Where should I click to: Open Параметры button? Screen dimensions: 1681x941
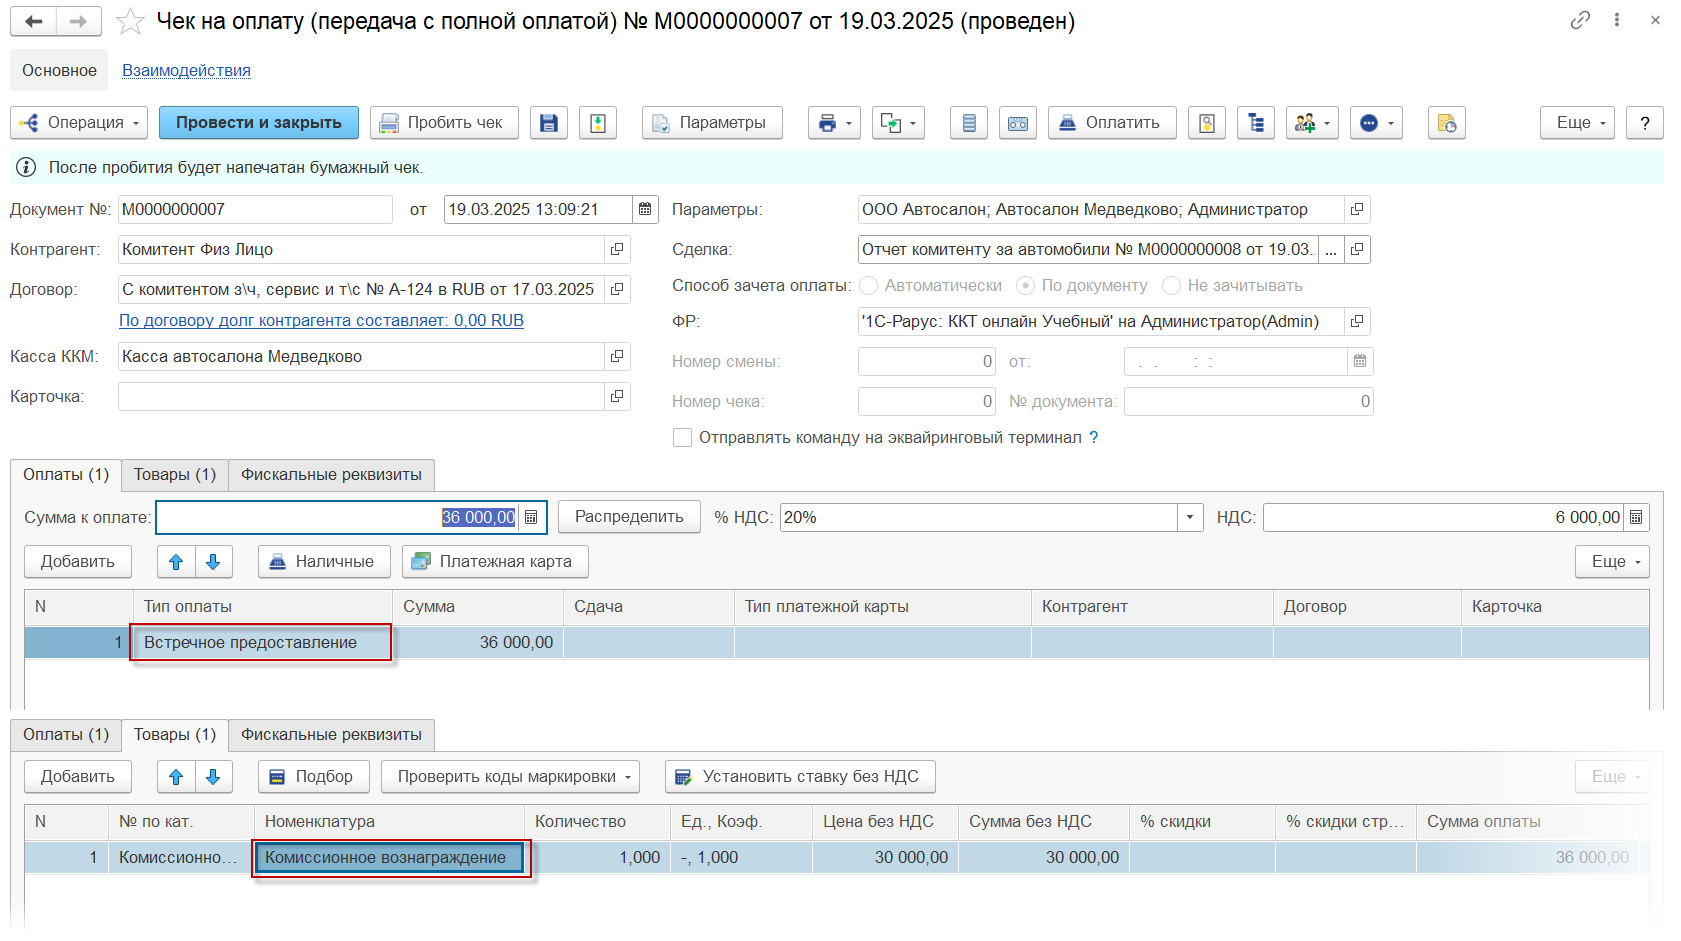pos(712,123)
